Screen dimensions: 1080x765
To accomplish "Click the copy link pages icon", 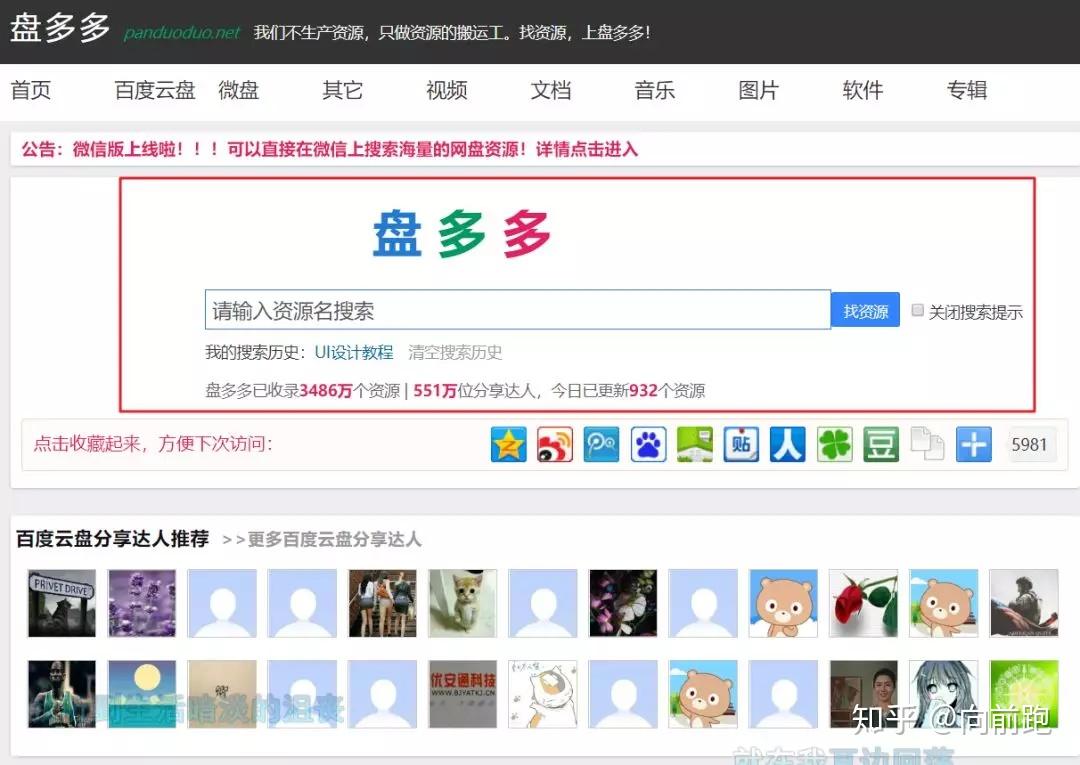I will 927,444.
